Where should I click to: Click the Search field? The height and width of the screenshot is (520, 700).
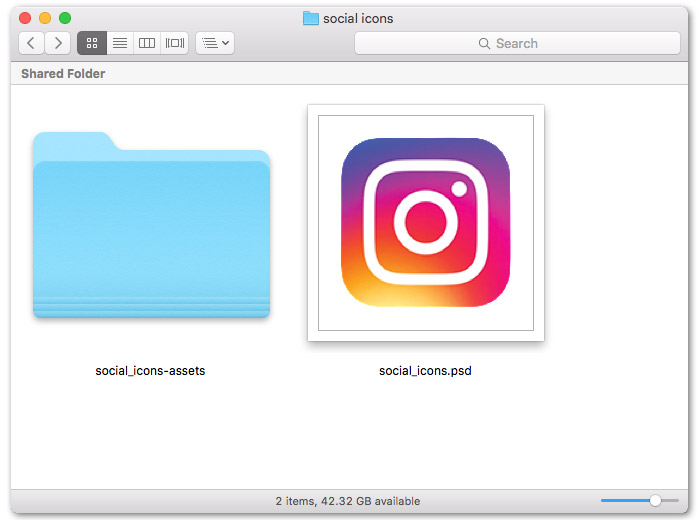(x=517, y=43)
